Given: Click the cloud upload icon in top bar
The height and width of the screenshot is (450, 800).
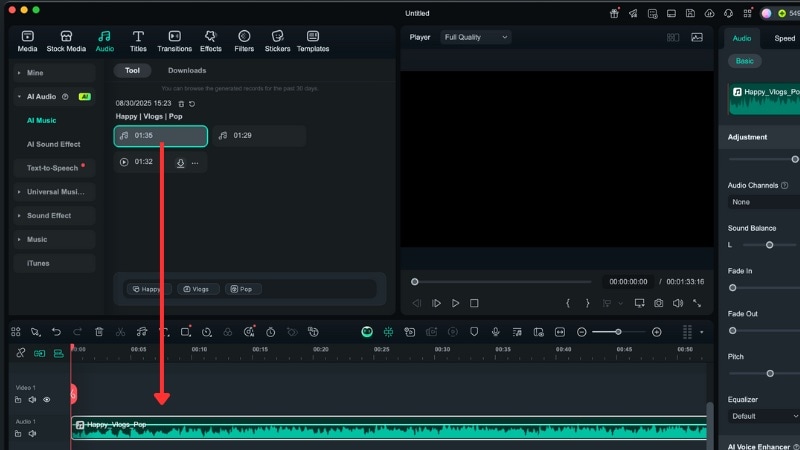Looking at the screenshot, I should click(x=709, y=13).
